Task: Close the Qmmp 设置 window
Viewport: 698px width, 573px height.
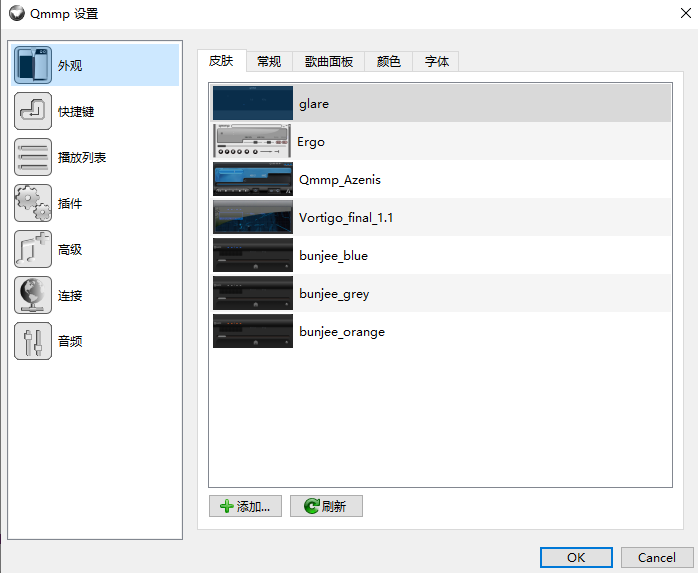Action: click(686, 13)
